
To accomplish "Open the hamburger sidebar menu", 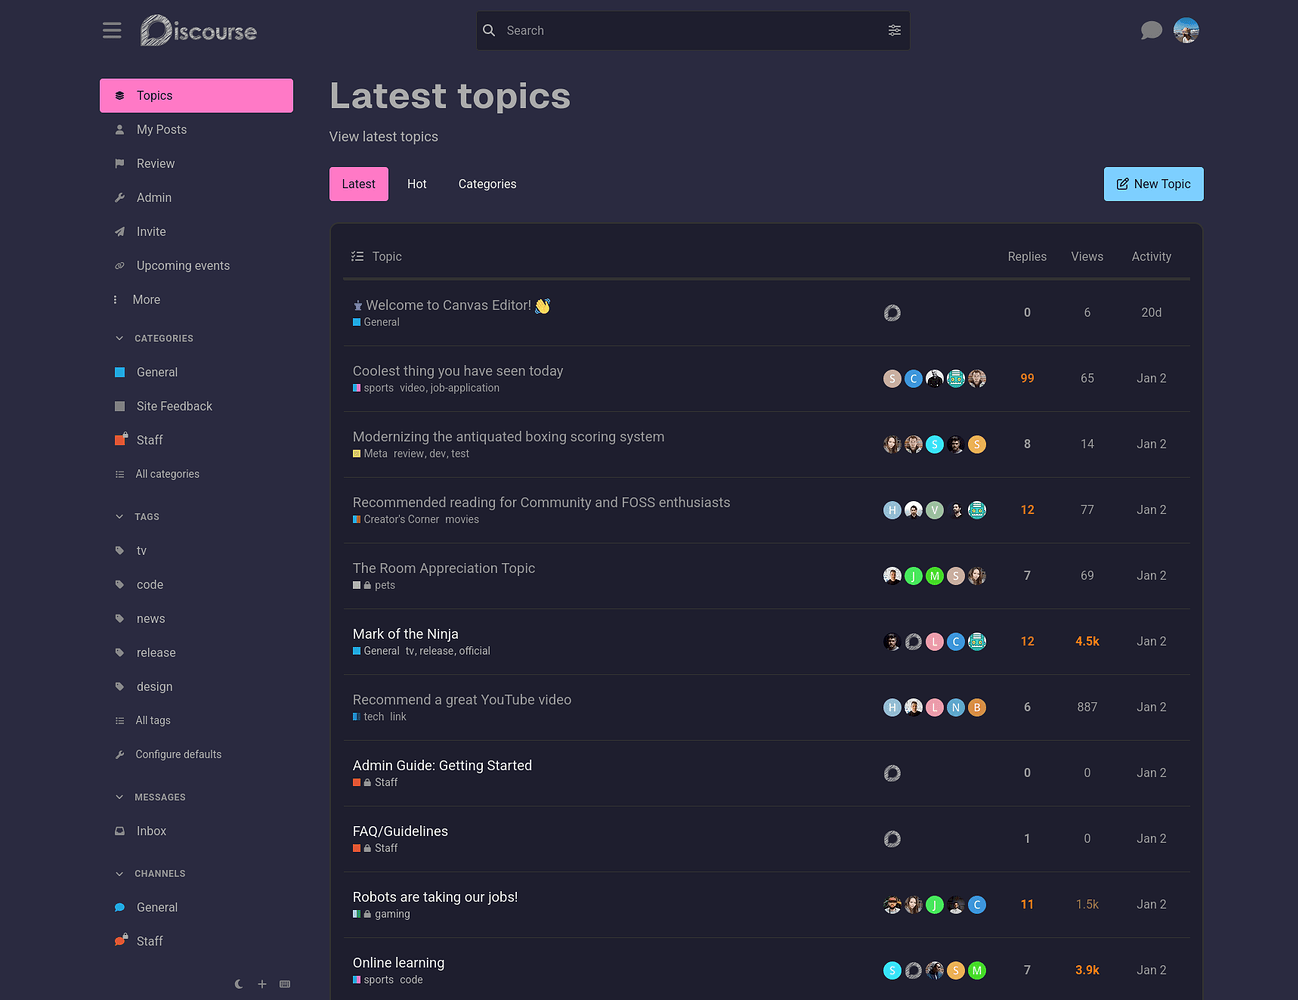I will (112, 30).
